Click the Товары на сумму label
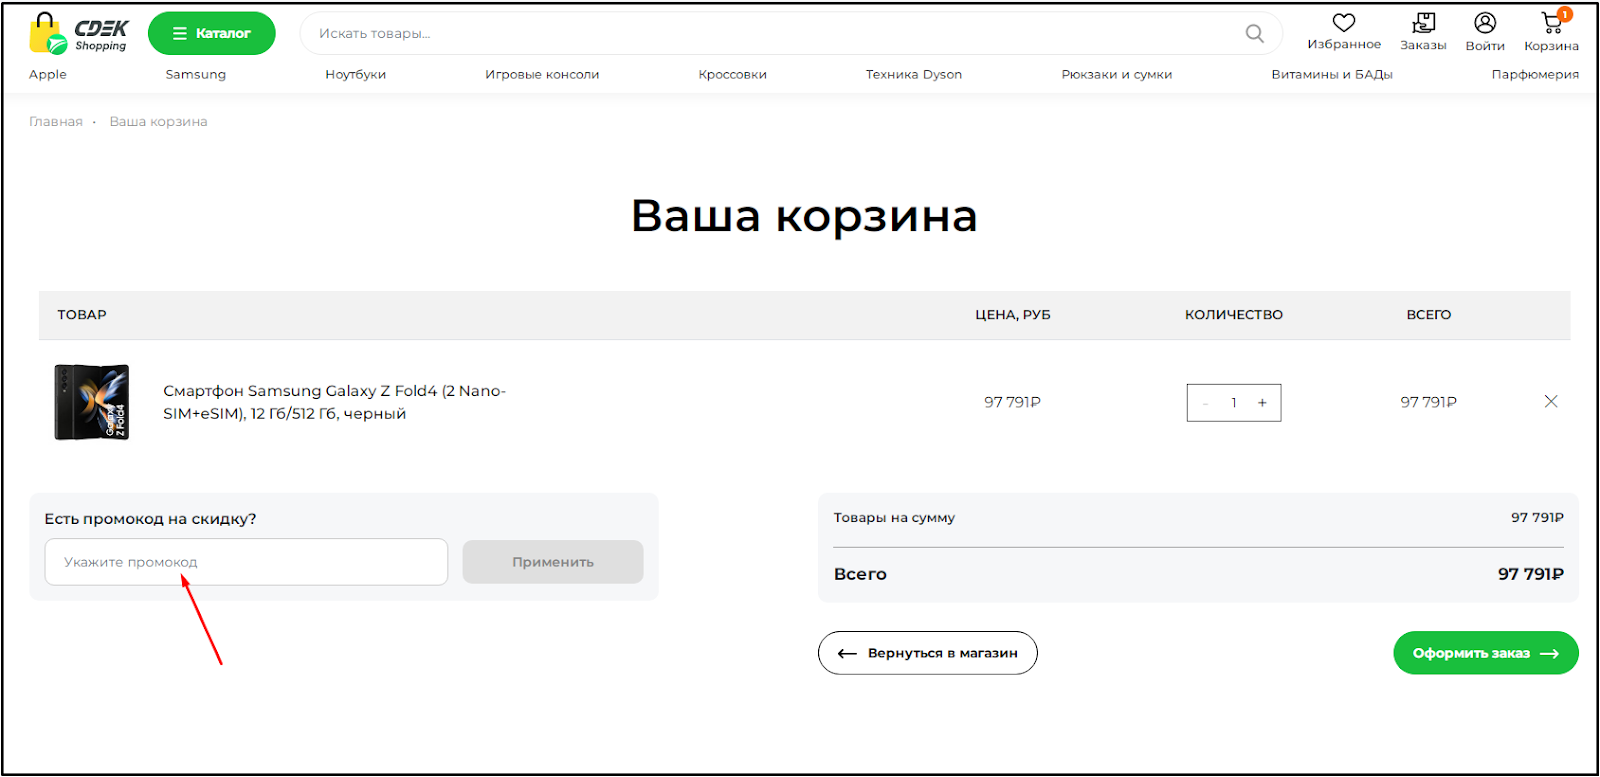Screen dimensions: 1600x777 click(x=894, y=517)
